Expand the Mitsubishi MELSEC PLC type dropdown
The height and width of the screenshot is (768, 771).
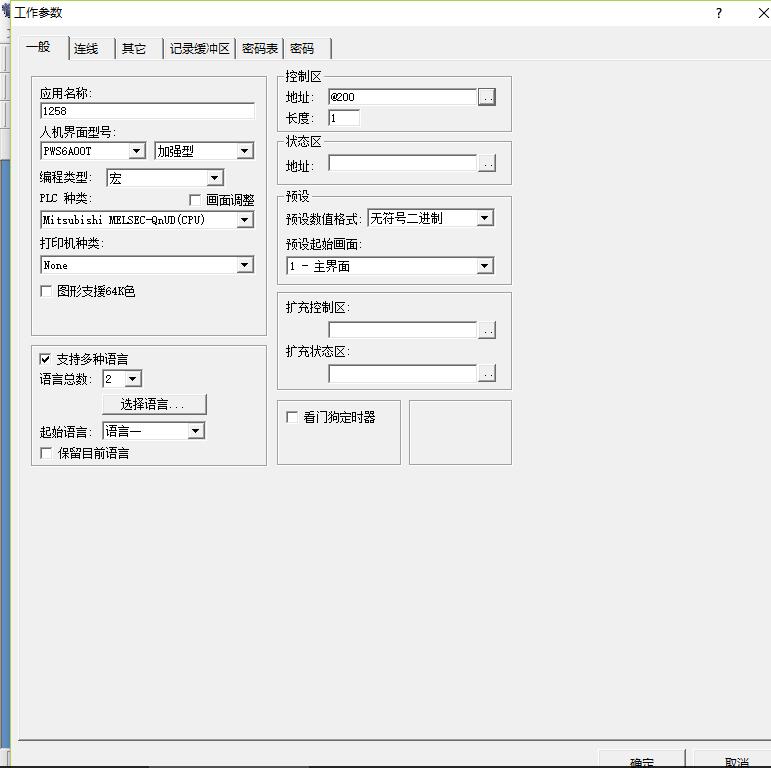tap(245, 220)
